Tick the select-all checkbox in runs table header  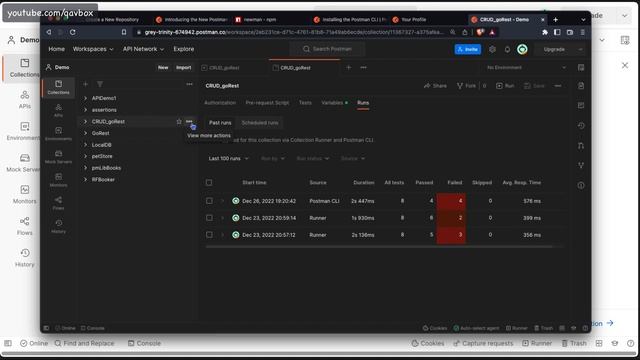tap(209, 182)
